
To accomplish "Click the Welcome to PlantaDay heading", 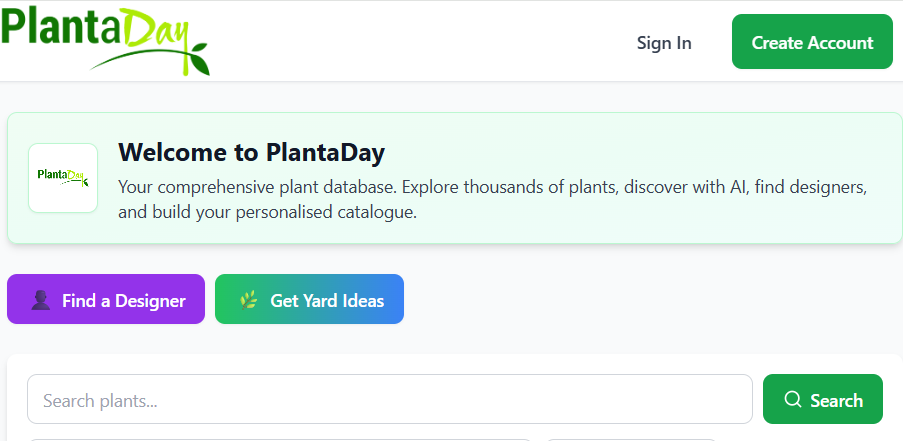I will point(251,153).
